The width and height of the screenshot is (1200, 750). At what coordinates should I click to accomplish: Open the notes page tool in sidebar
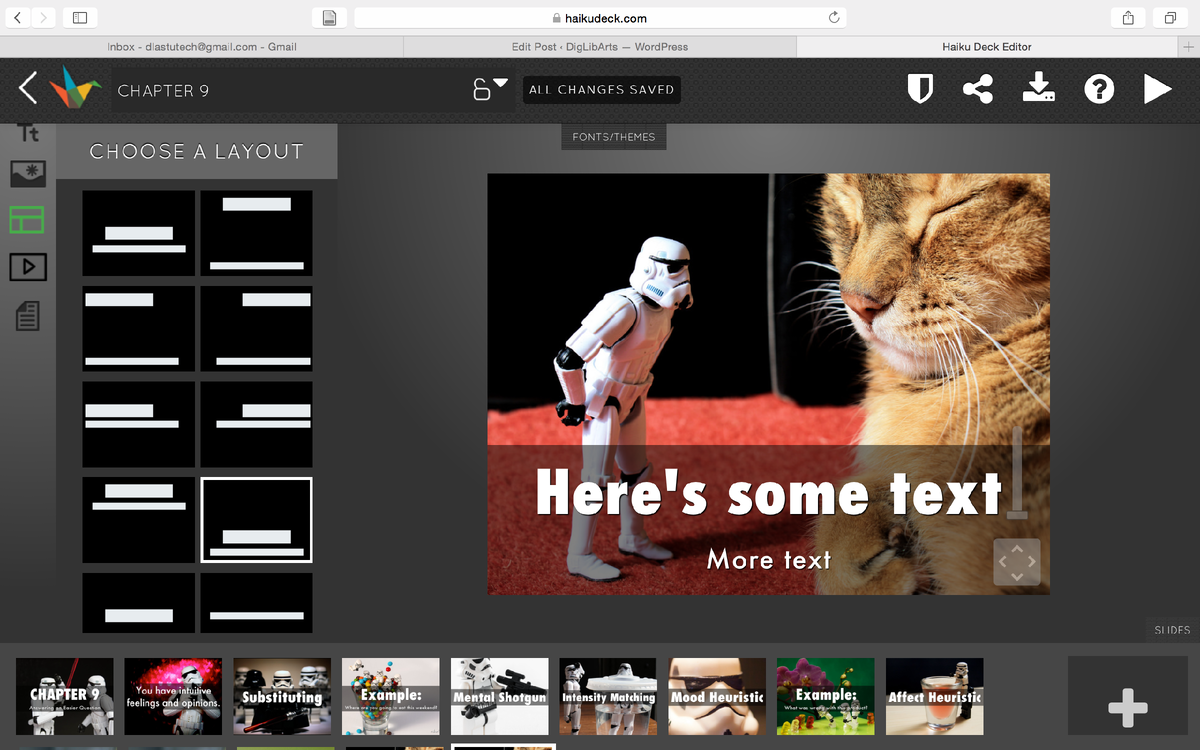pos(28,317)
